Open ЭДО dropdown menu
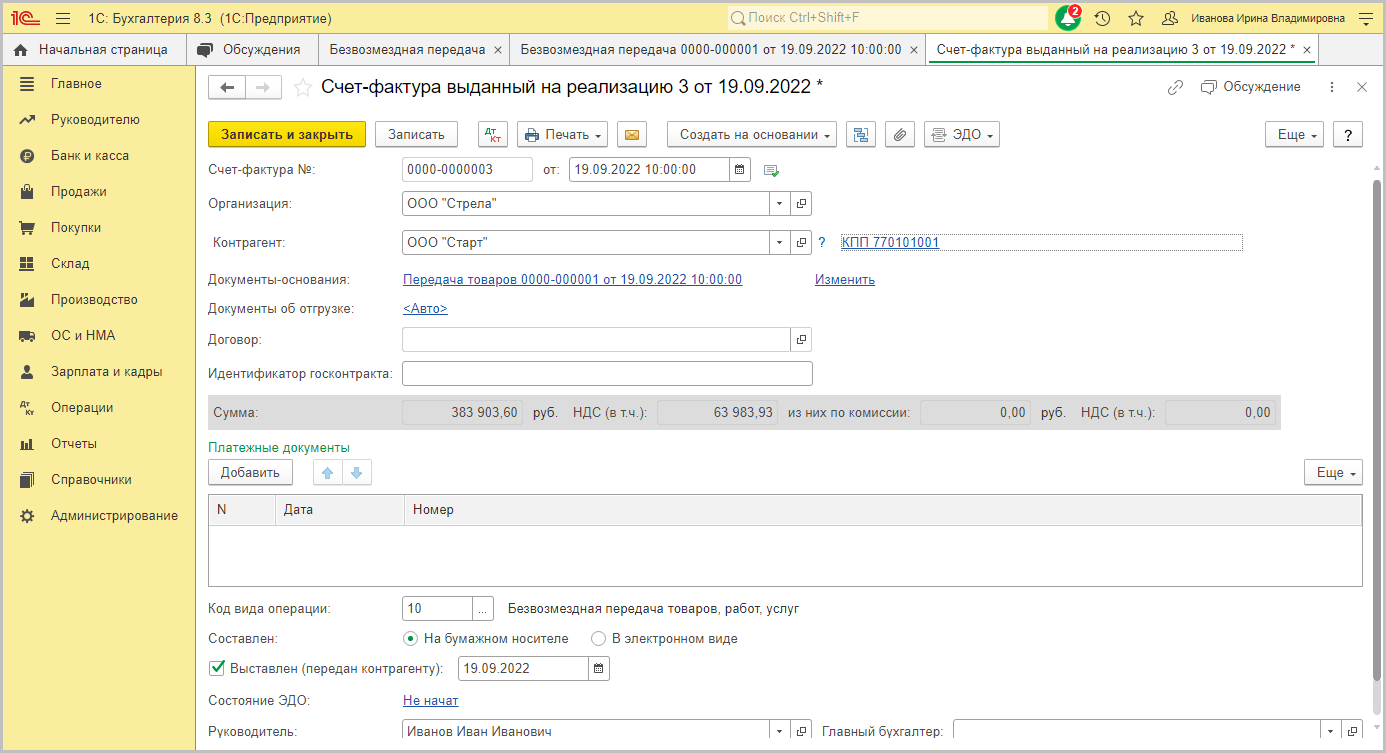 coord(962,135)
